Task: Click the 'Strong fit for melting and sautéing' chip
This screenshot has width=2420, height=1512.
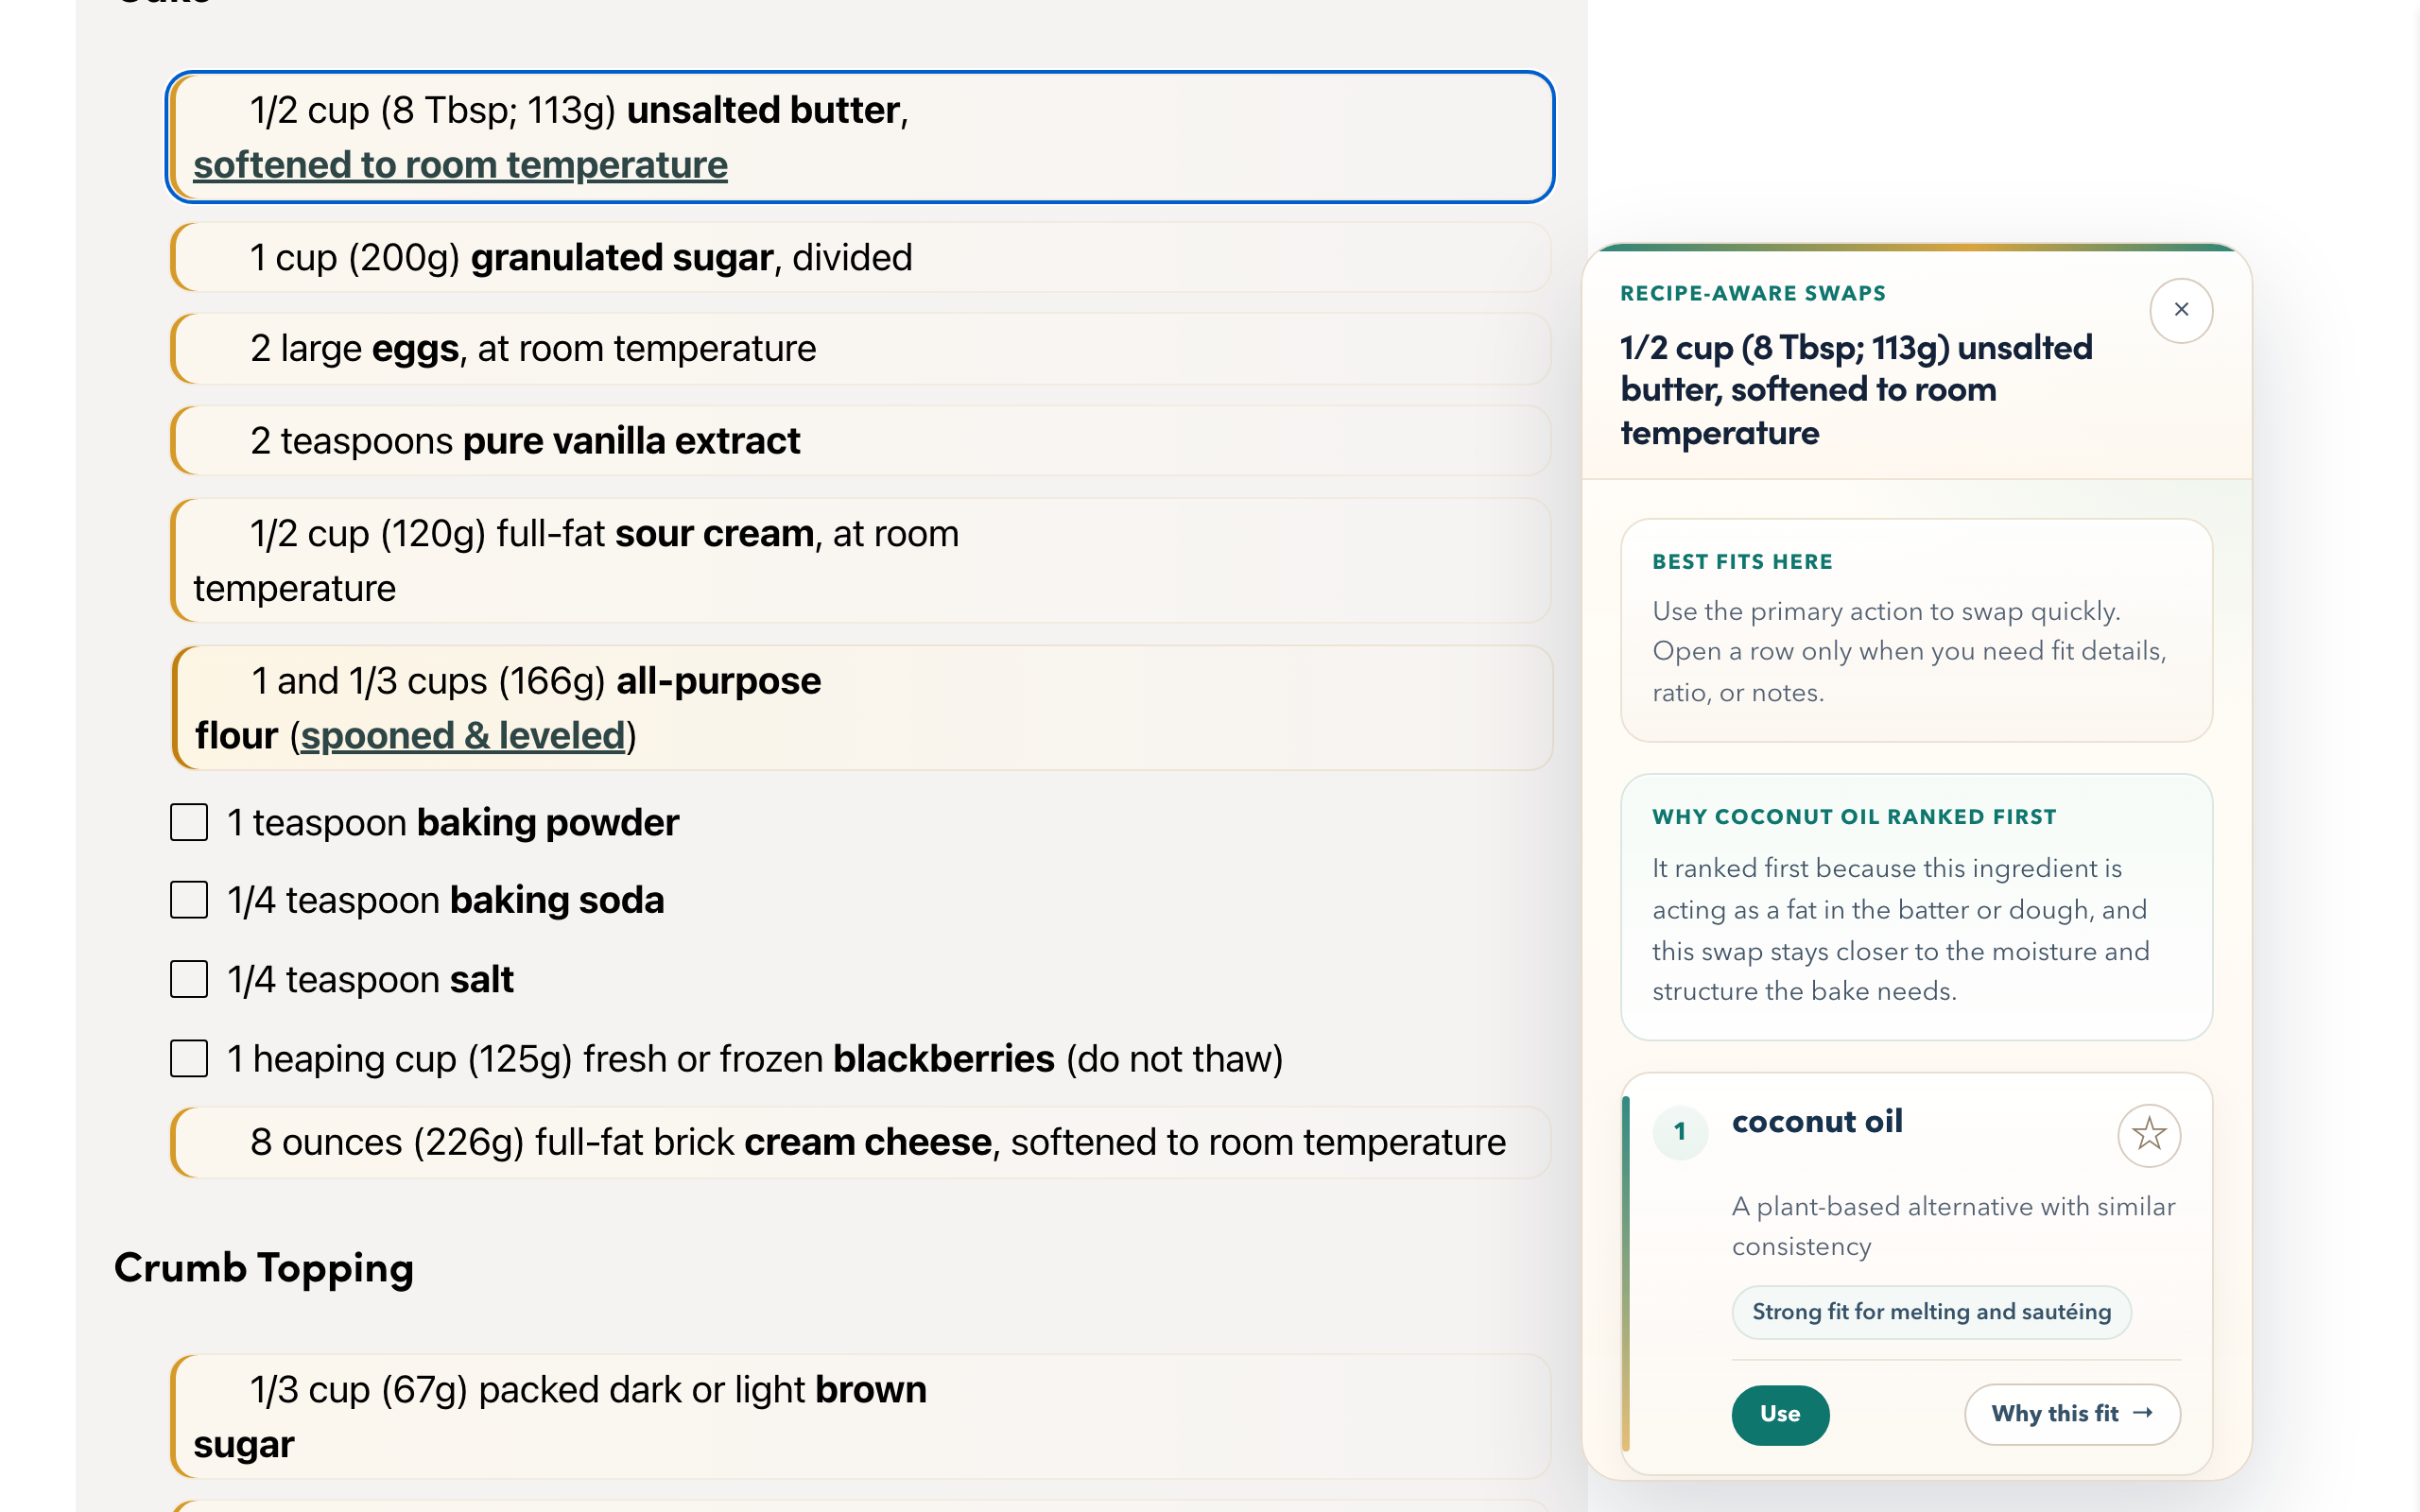Action: (x=1931, y=1311)
